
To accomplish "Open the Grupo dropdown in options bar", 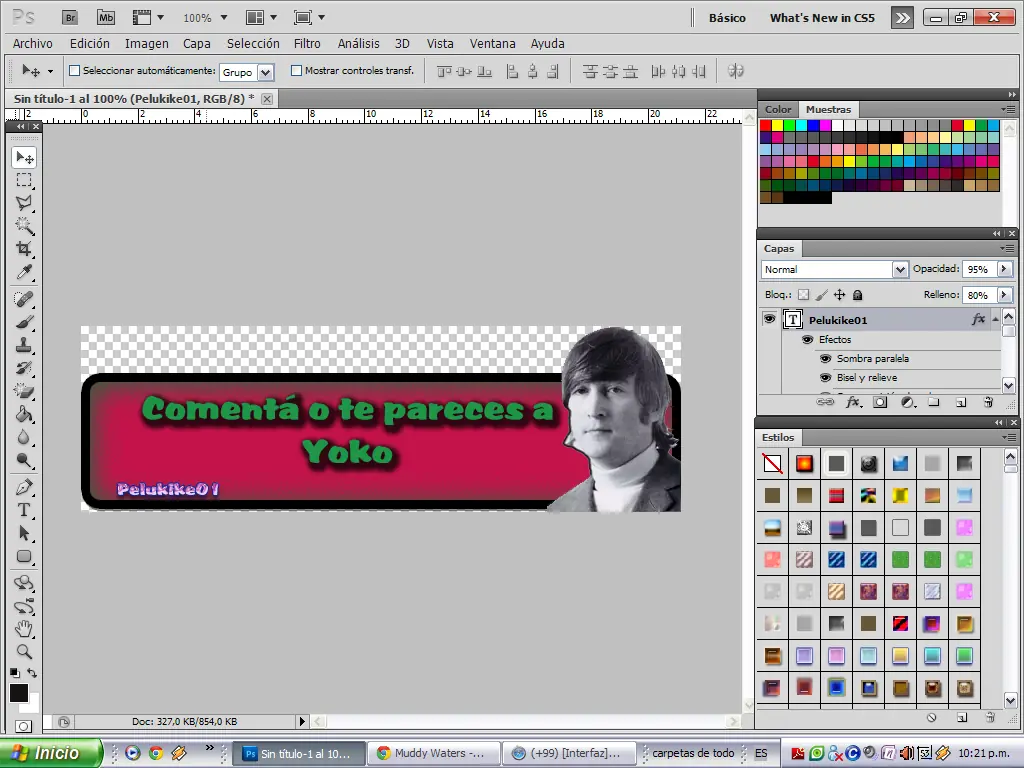I will (248, 72).
